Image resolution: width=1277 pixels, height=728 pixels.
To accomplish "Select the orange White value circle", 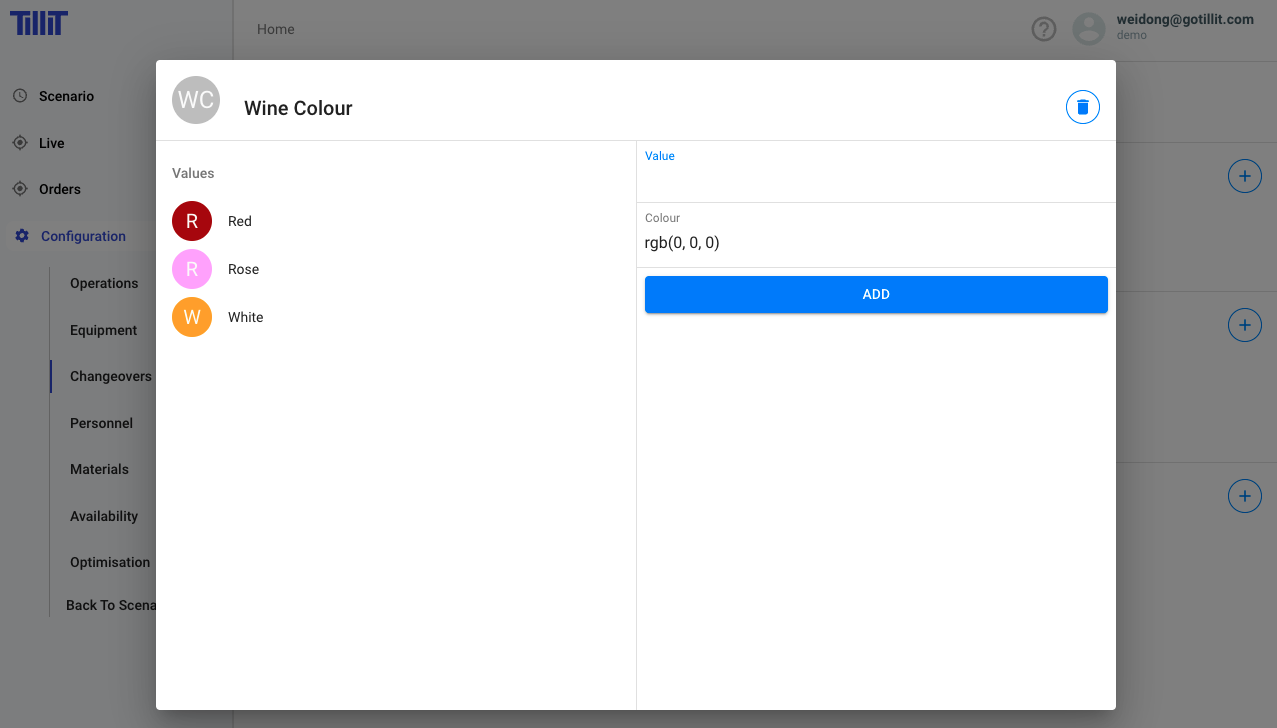I will pyautogui.click(x=192, y=317).
